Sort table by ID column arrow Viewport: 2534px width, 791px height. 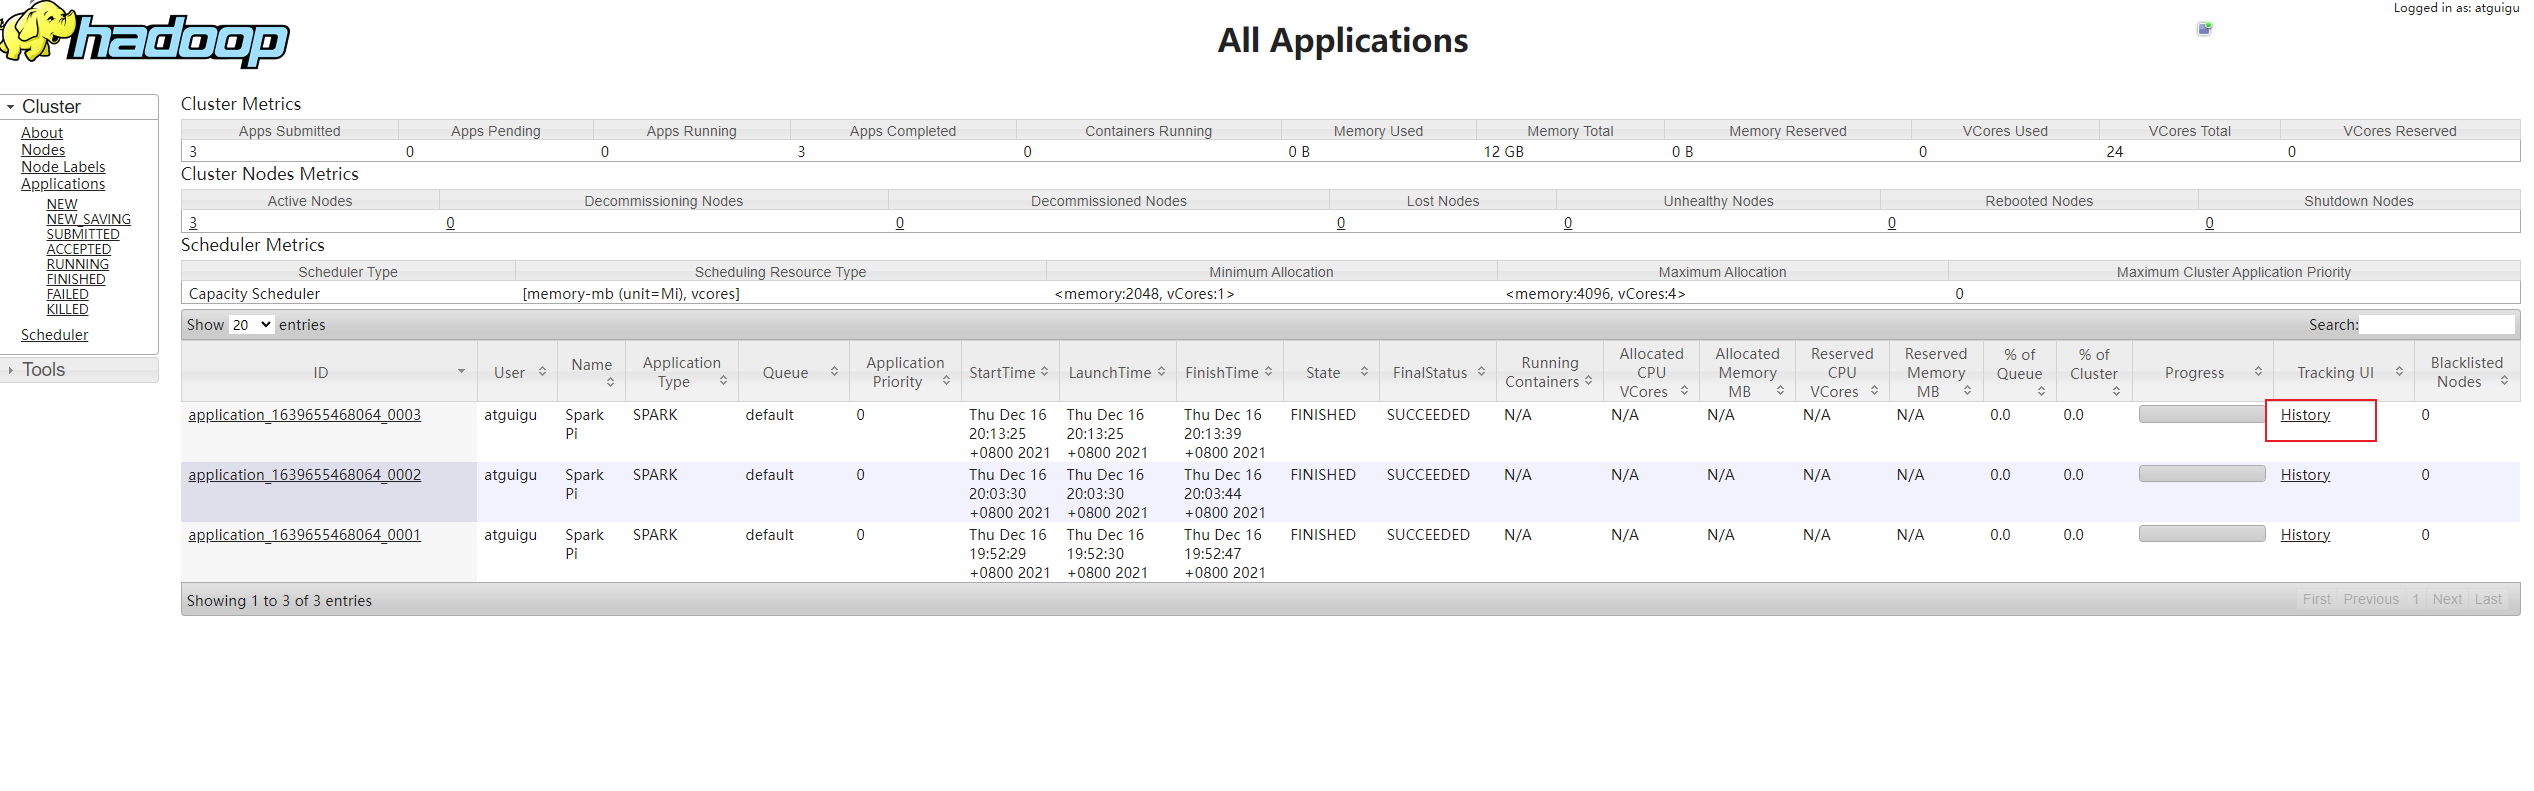tap(461, 372)
